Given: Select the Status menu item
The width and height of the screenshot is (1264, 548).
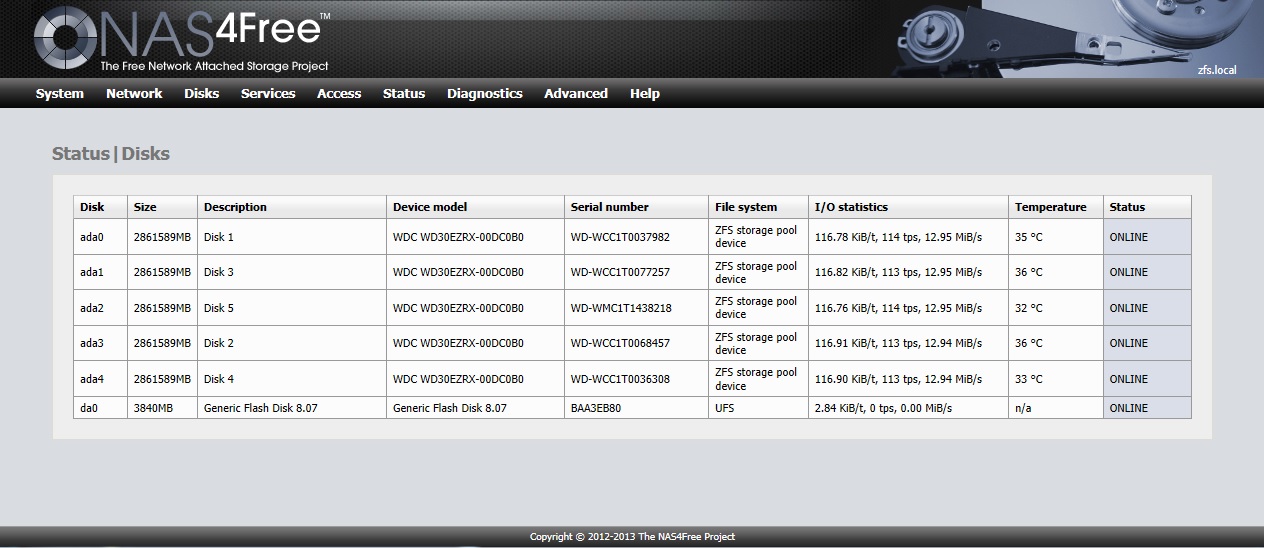Looking at the screenshot, I should point(404,93).
